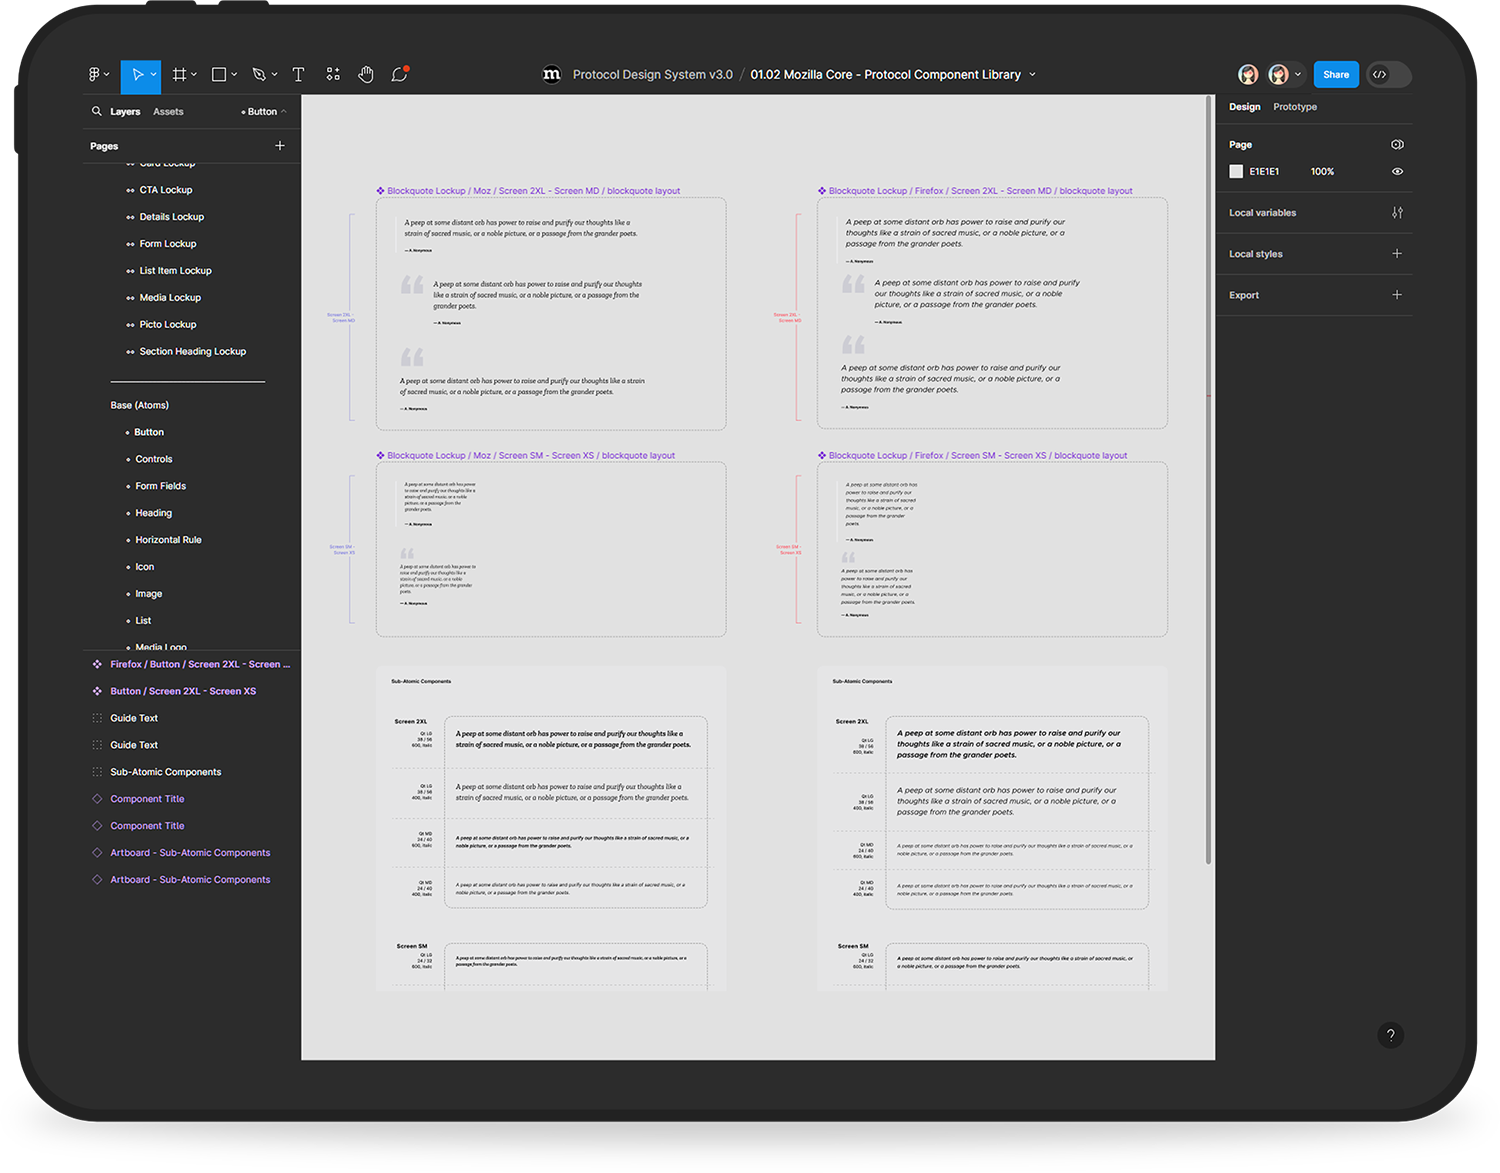Toggle Dev Mode switch
Image resolution: width=1500 pixels, height=1173 pixels.
point(1388,75)
